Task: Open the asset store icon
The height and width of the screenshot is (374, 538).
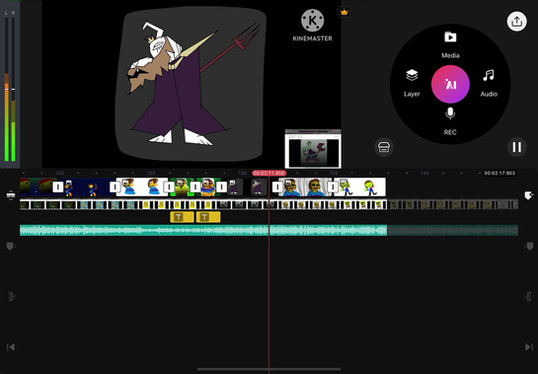Action: pos(384,147)
